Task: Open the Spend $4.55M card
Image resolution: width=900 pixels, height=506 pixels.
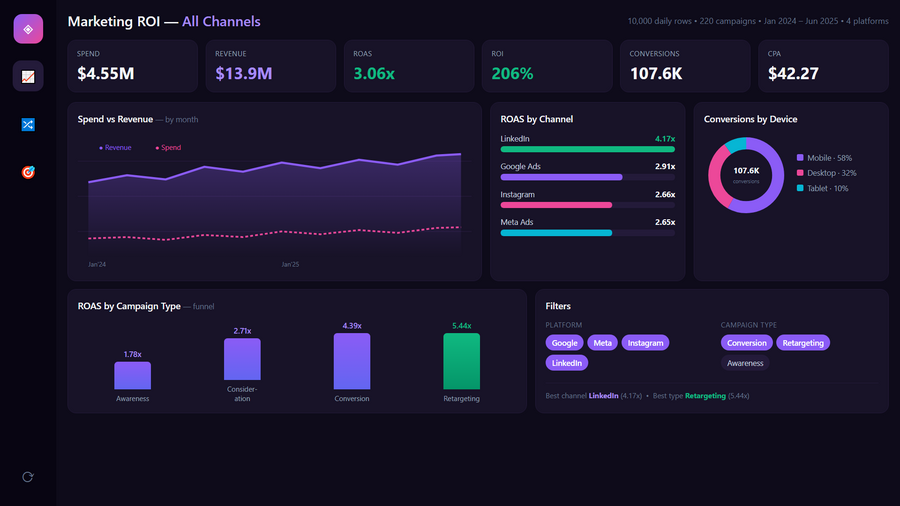Action: coord(133,66)
